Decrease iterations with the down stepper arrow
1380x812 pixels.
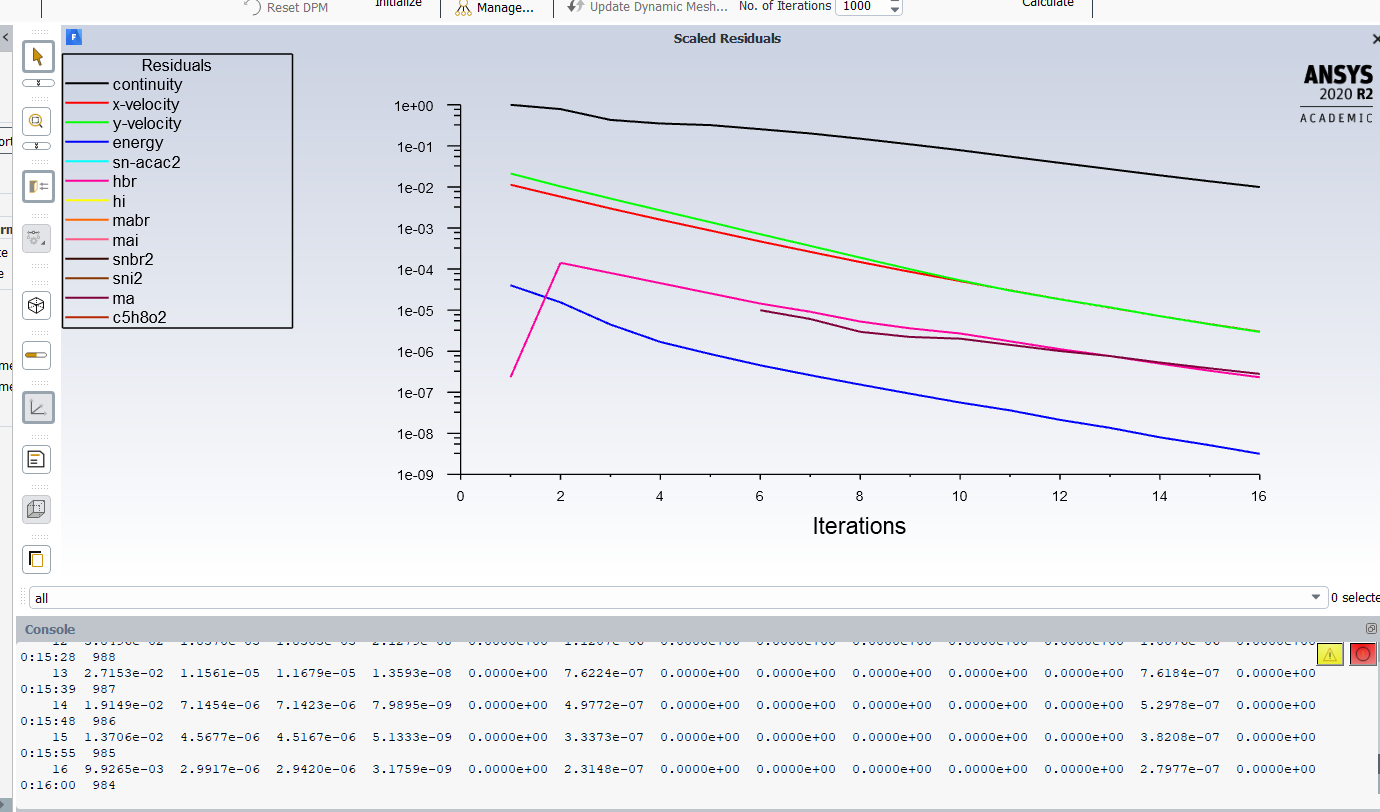tap(895, 10)
